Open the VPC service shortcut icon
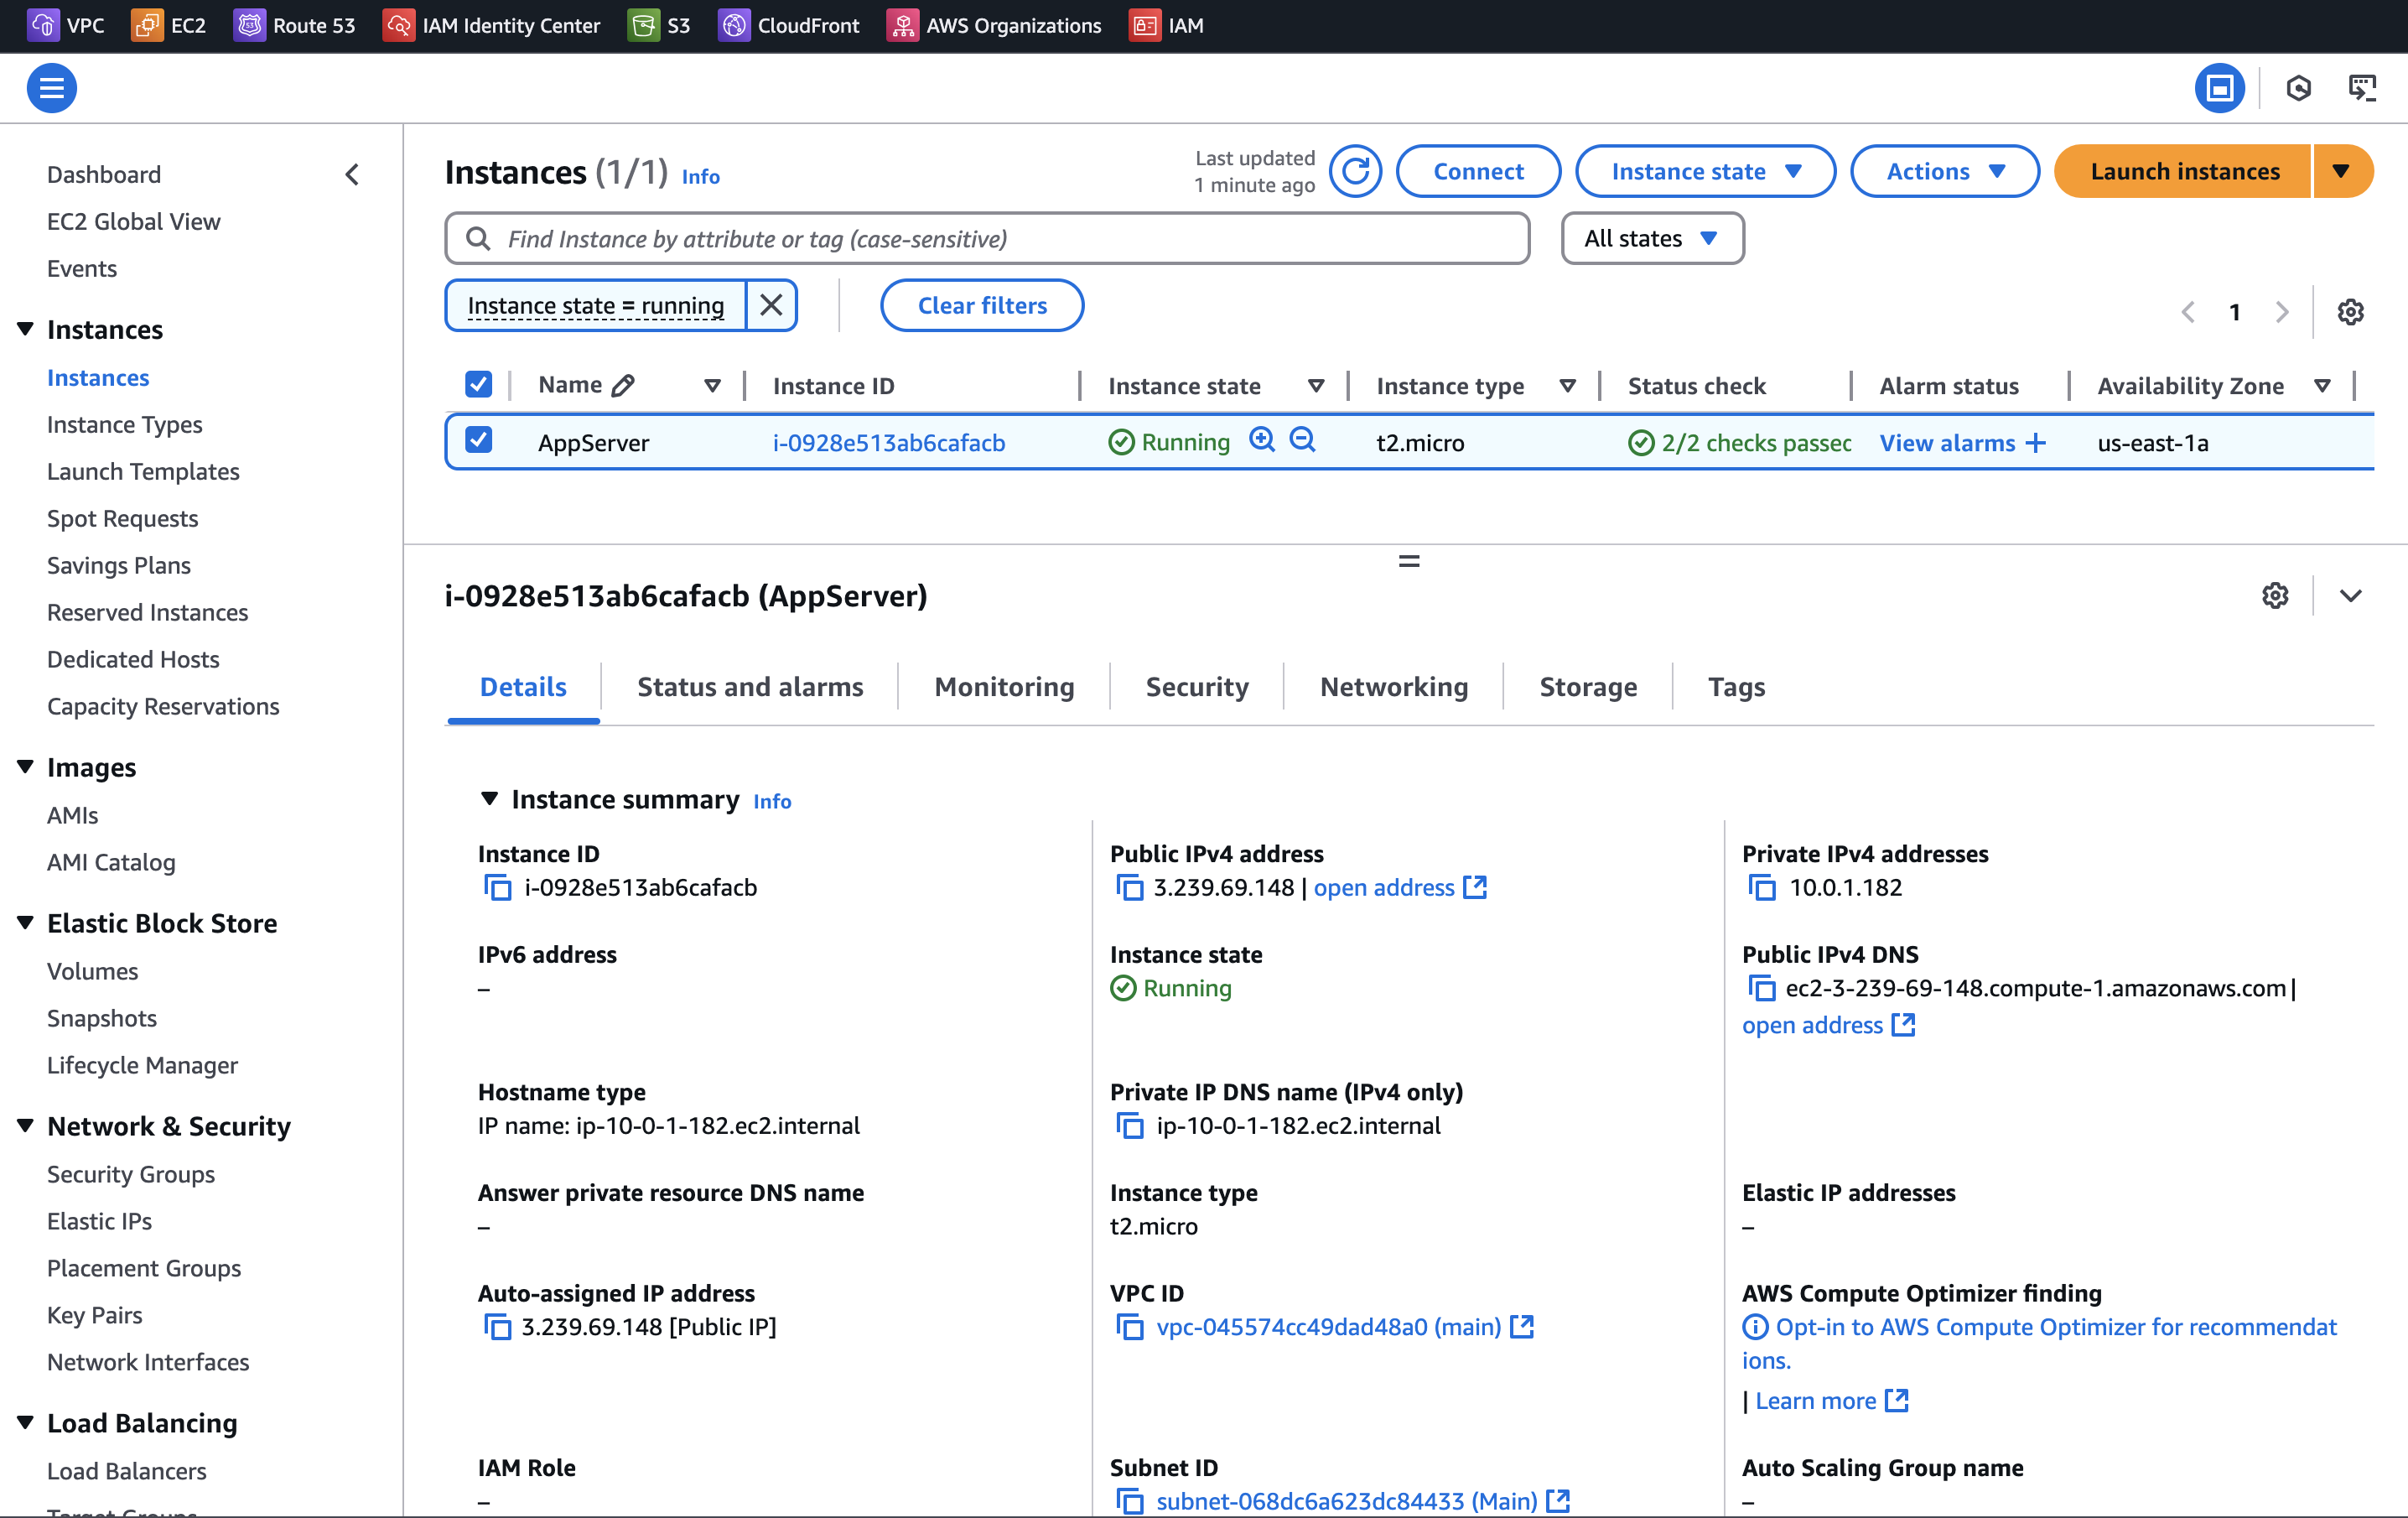Screen dimensions: 2408x1518 pos(43,25)
